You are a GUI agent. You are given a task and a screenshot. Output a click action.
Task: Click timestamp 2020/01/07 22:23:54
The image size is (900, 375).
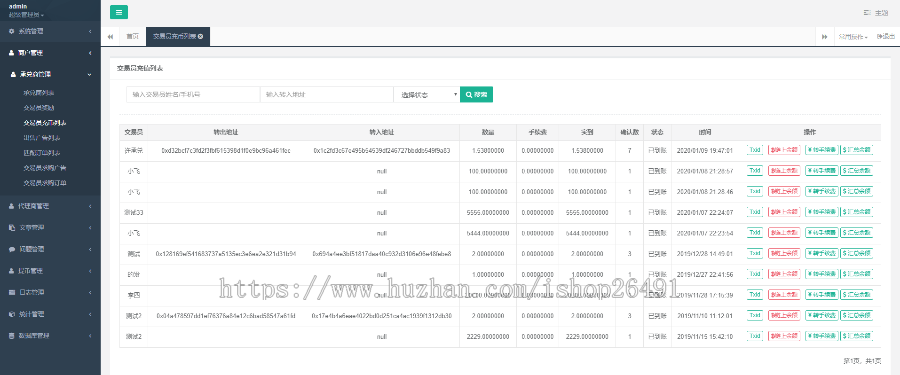[x=705, y=233]
